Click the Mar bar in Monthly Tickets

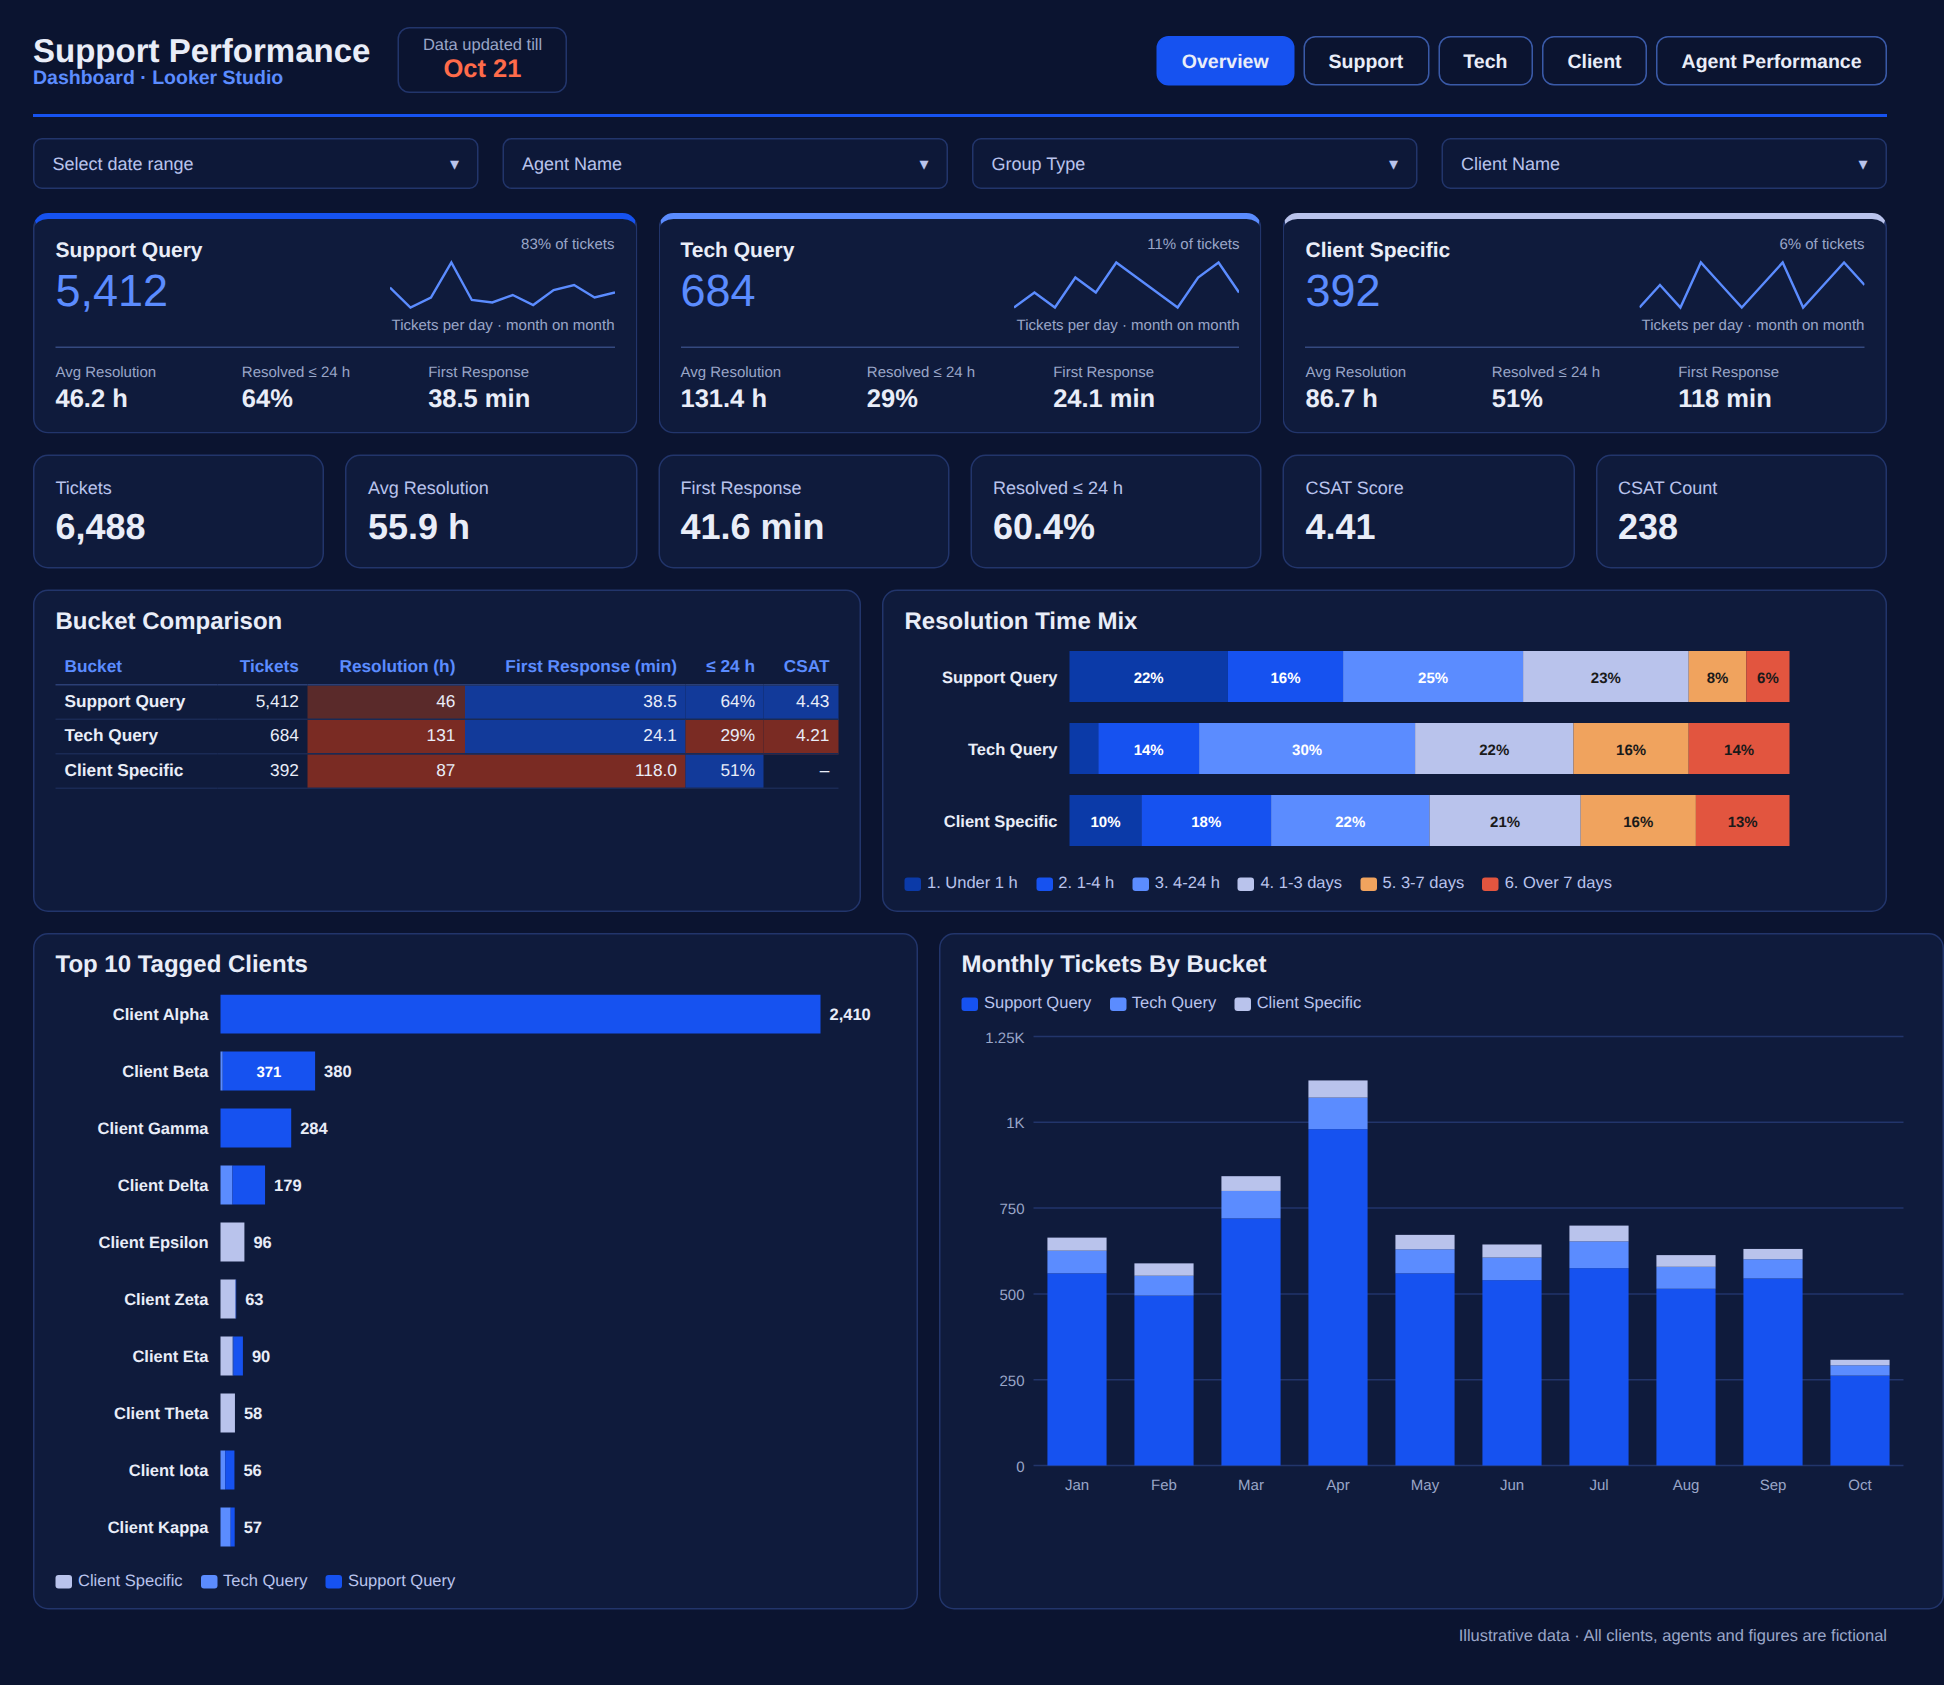pos(1250,1321)
